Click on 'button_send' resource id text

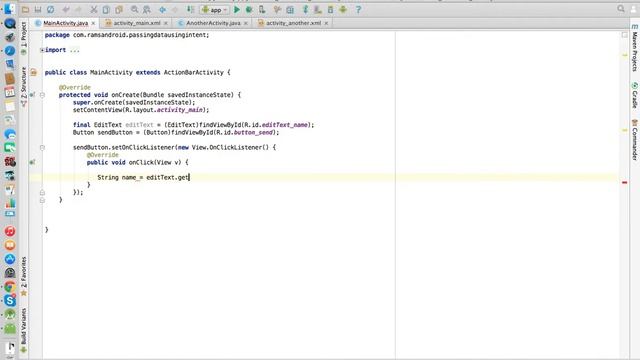click(x=253, y=133)
